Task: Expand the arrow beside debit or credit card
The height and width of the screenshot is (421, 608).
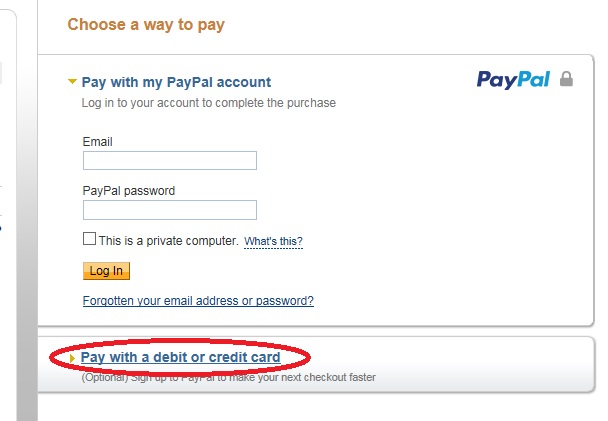Action: pos(72,358)
